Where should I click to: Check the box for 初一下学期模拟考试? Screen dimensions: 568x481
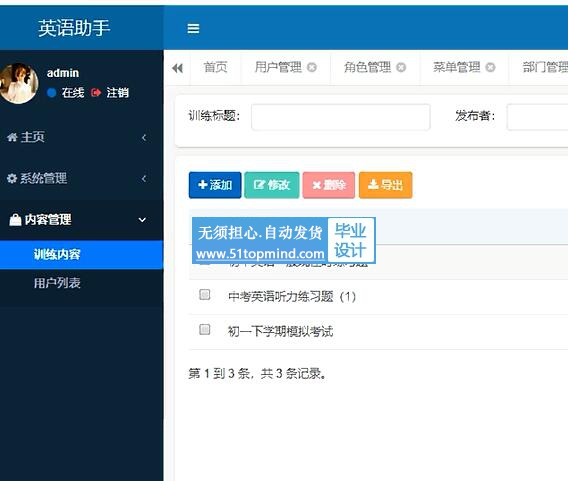click(205, 329)
